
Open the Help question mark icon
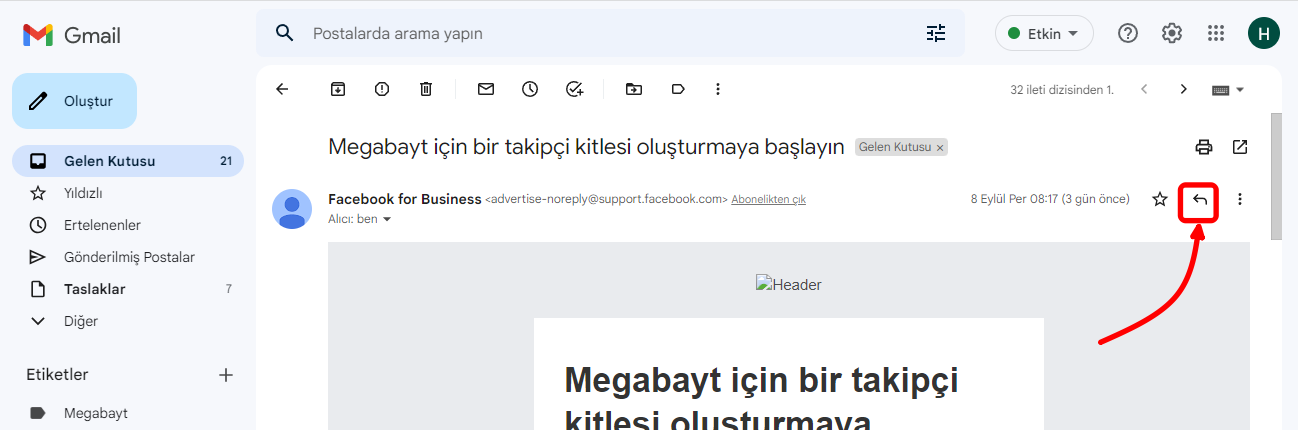point(1128,33)
